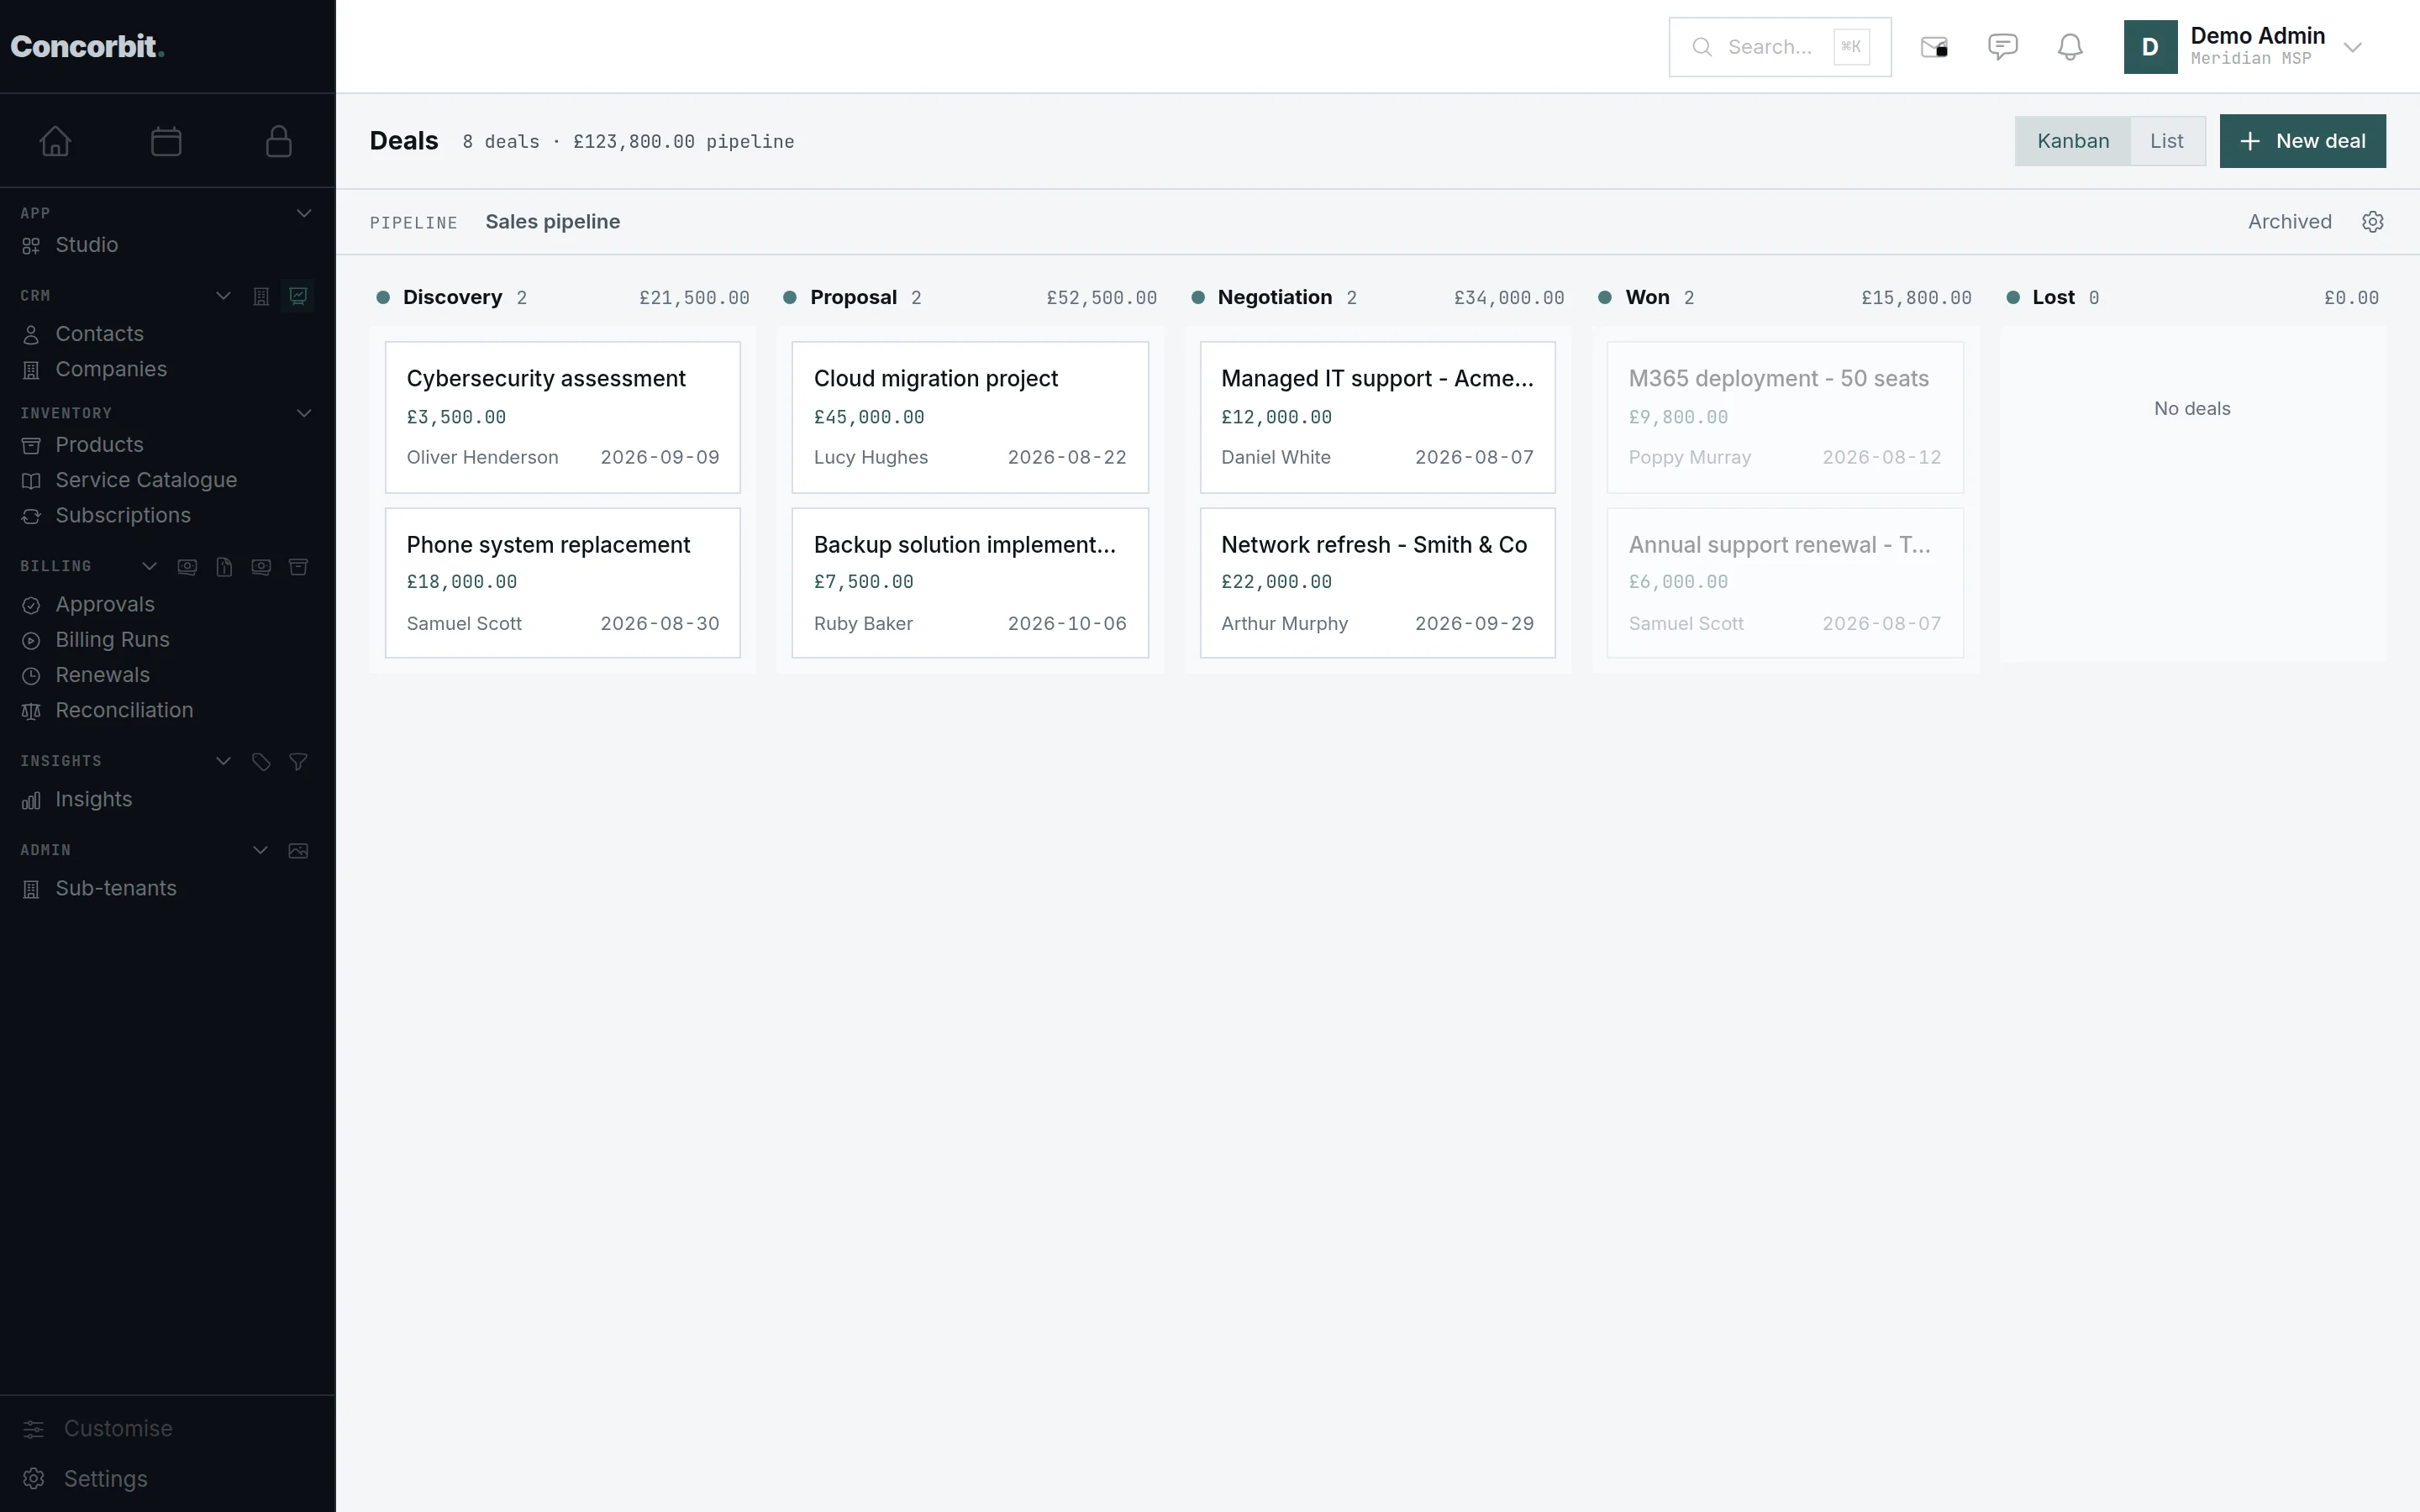2420x1512 pixels.
Task: Open the notifications bell
Action: point(2070,47)
